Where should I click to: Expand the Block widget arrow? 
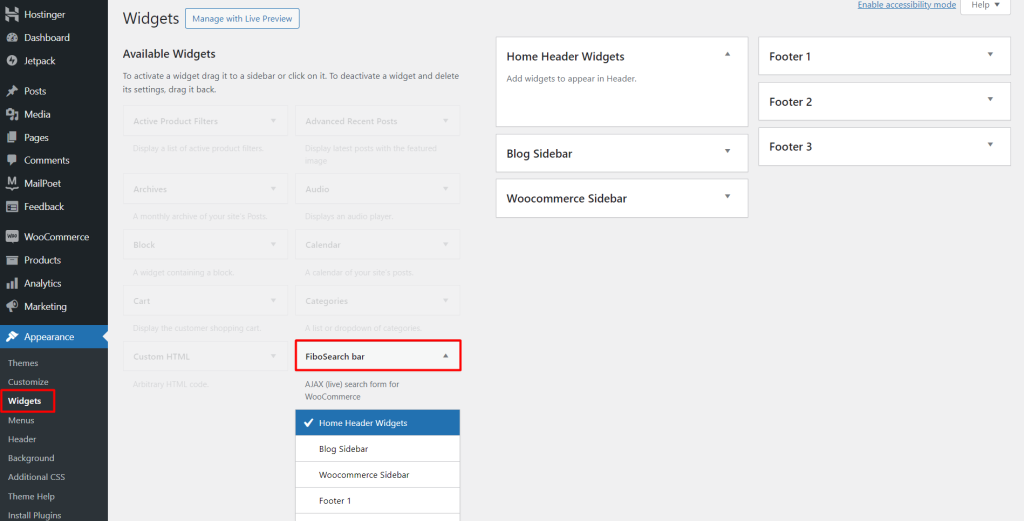pos(274,245)
